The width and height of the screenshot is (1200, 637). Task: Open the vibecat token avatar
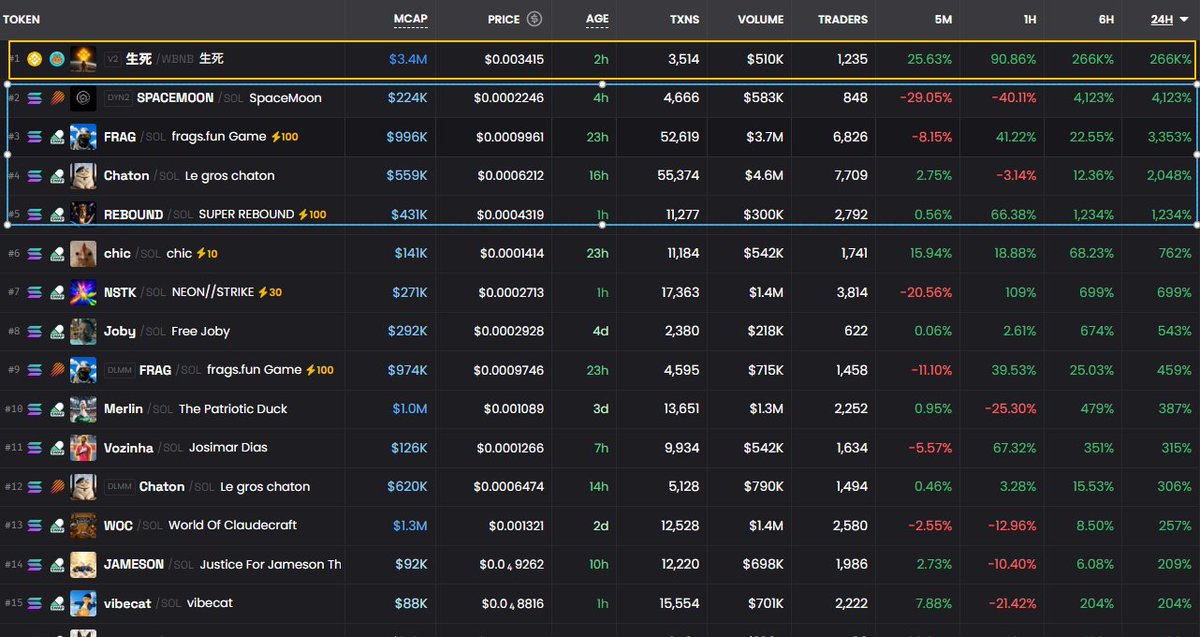(x=84, y=603)
